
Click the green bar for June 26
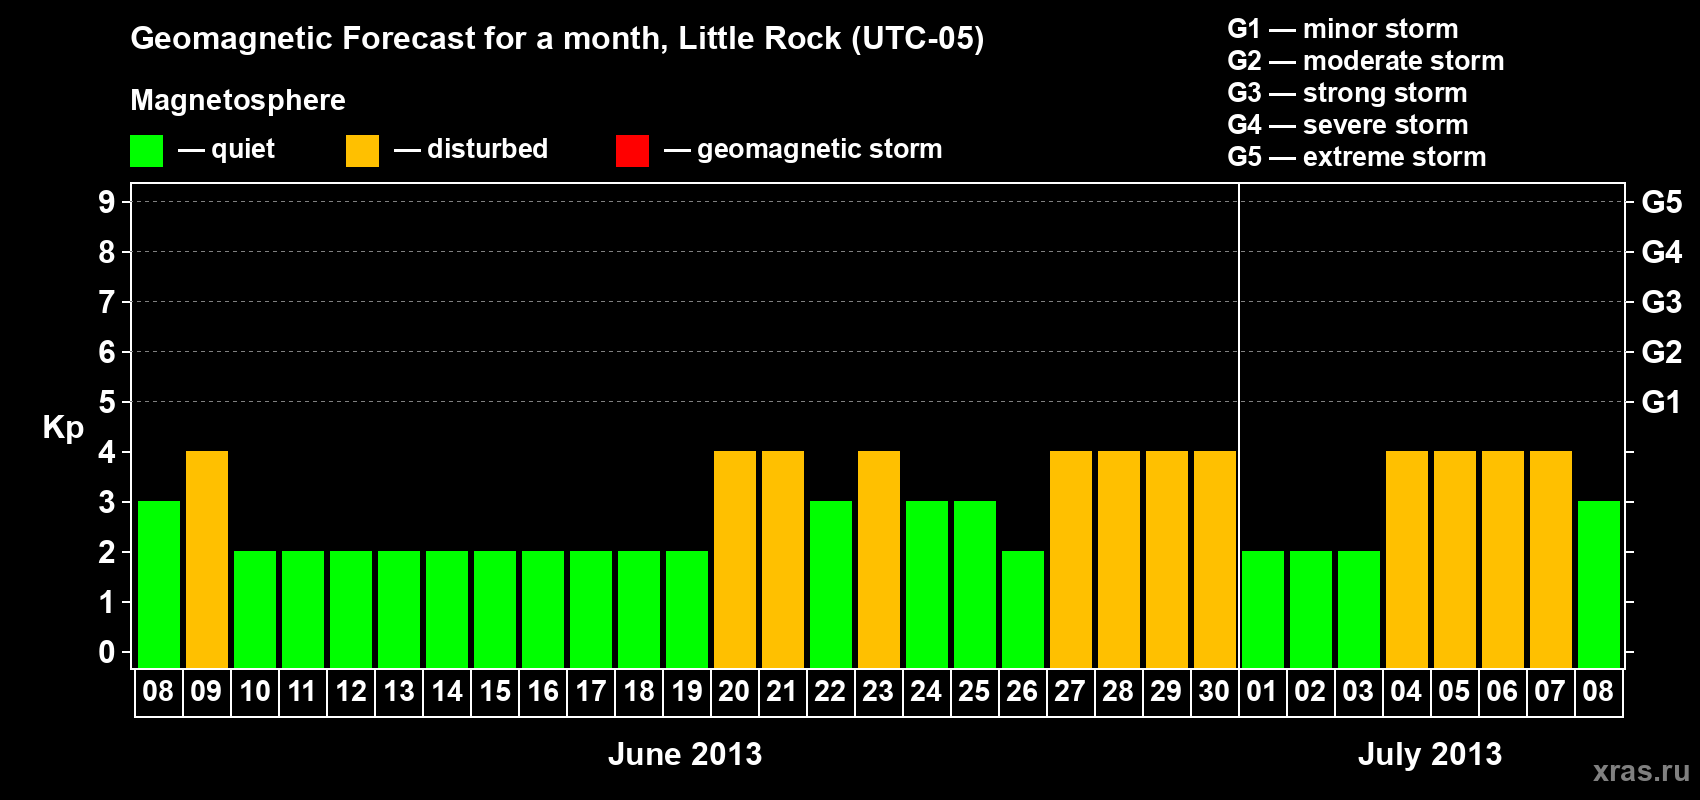pyautogui.click(x=1023, y=609)
